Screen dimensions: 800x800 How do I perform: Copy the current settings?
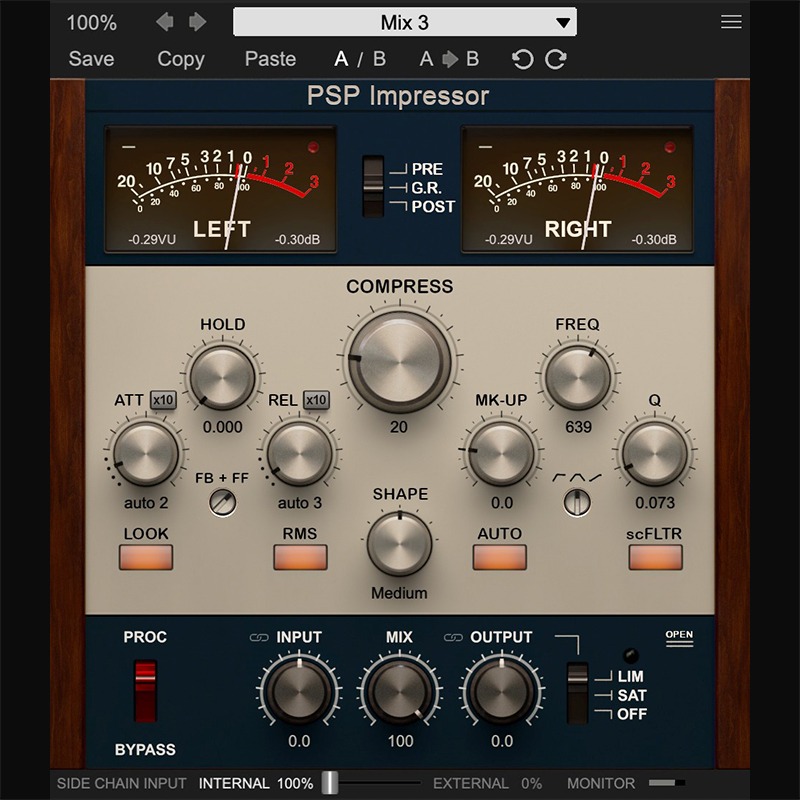(181, 59)
